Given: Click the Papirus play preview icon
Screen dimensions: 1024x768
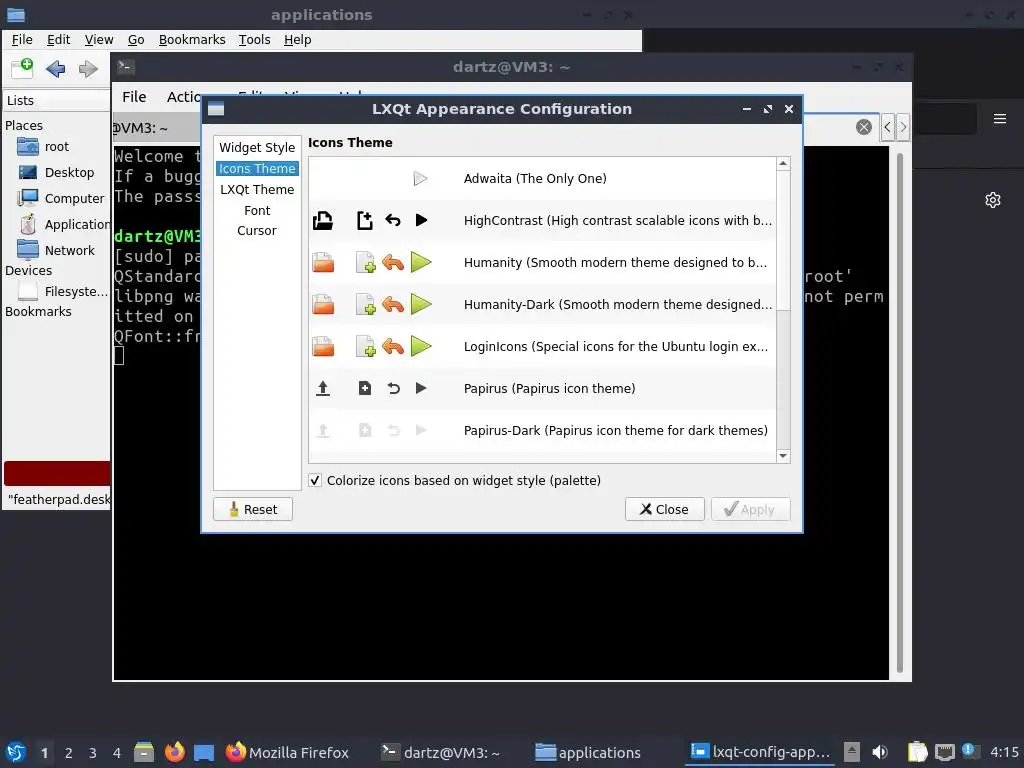Looking at the screenshot, I should pyautogui.click(x=421, y=389).
